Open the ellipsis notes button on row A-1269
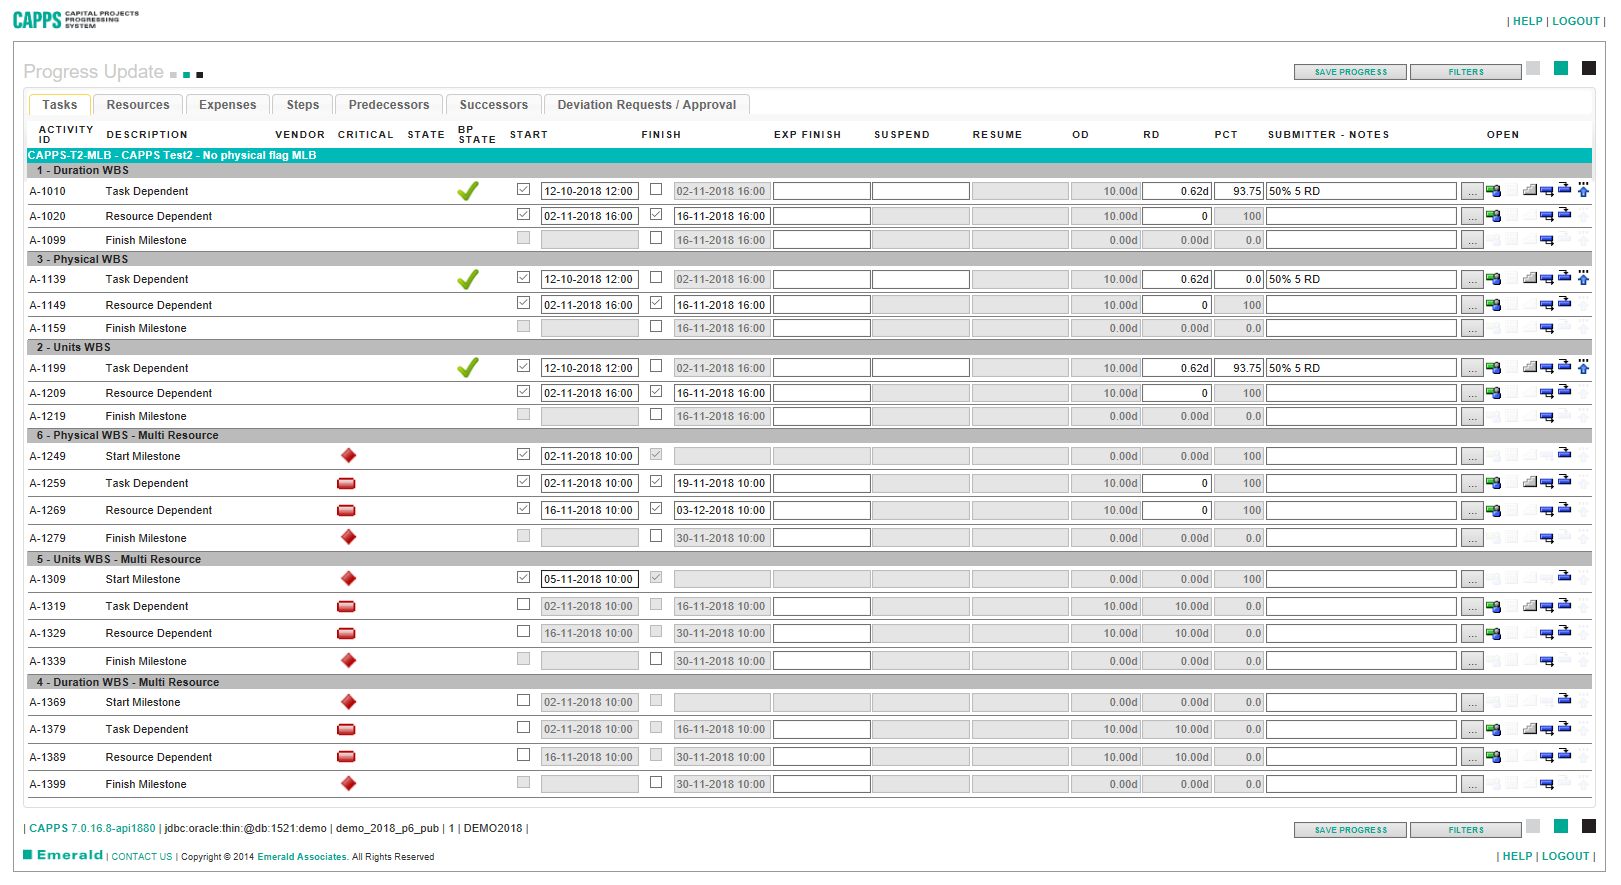The height and width of the screenshot is (885, 1621). 1471,511
